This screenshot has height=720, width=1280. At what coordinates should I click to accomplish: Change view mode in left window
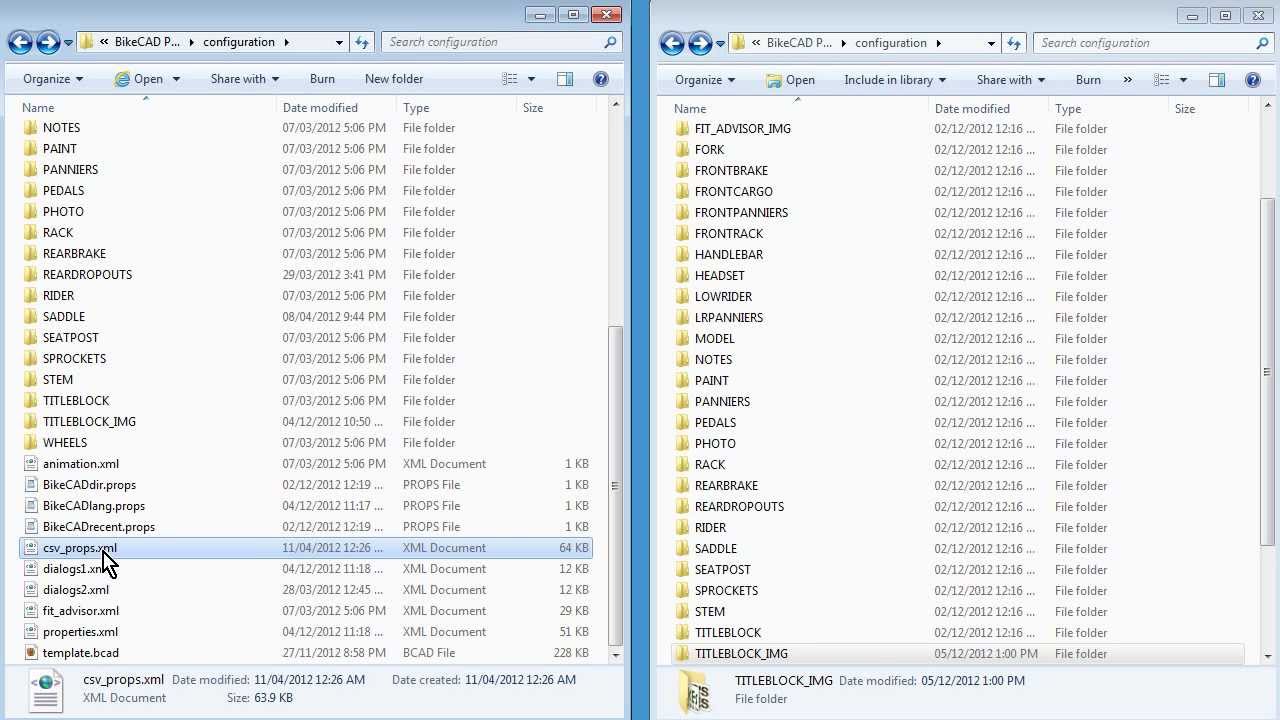point(510,79)
